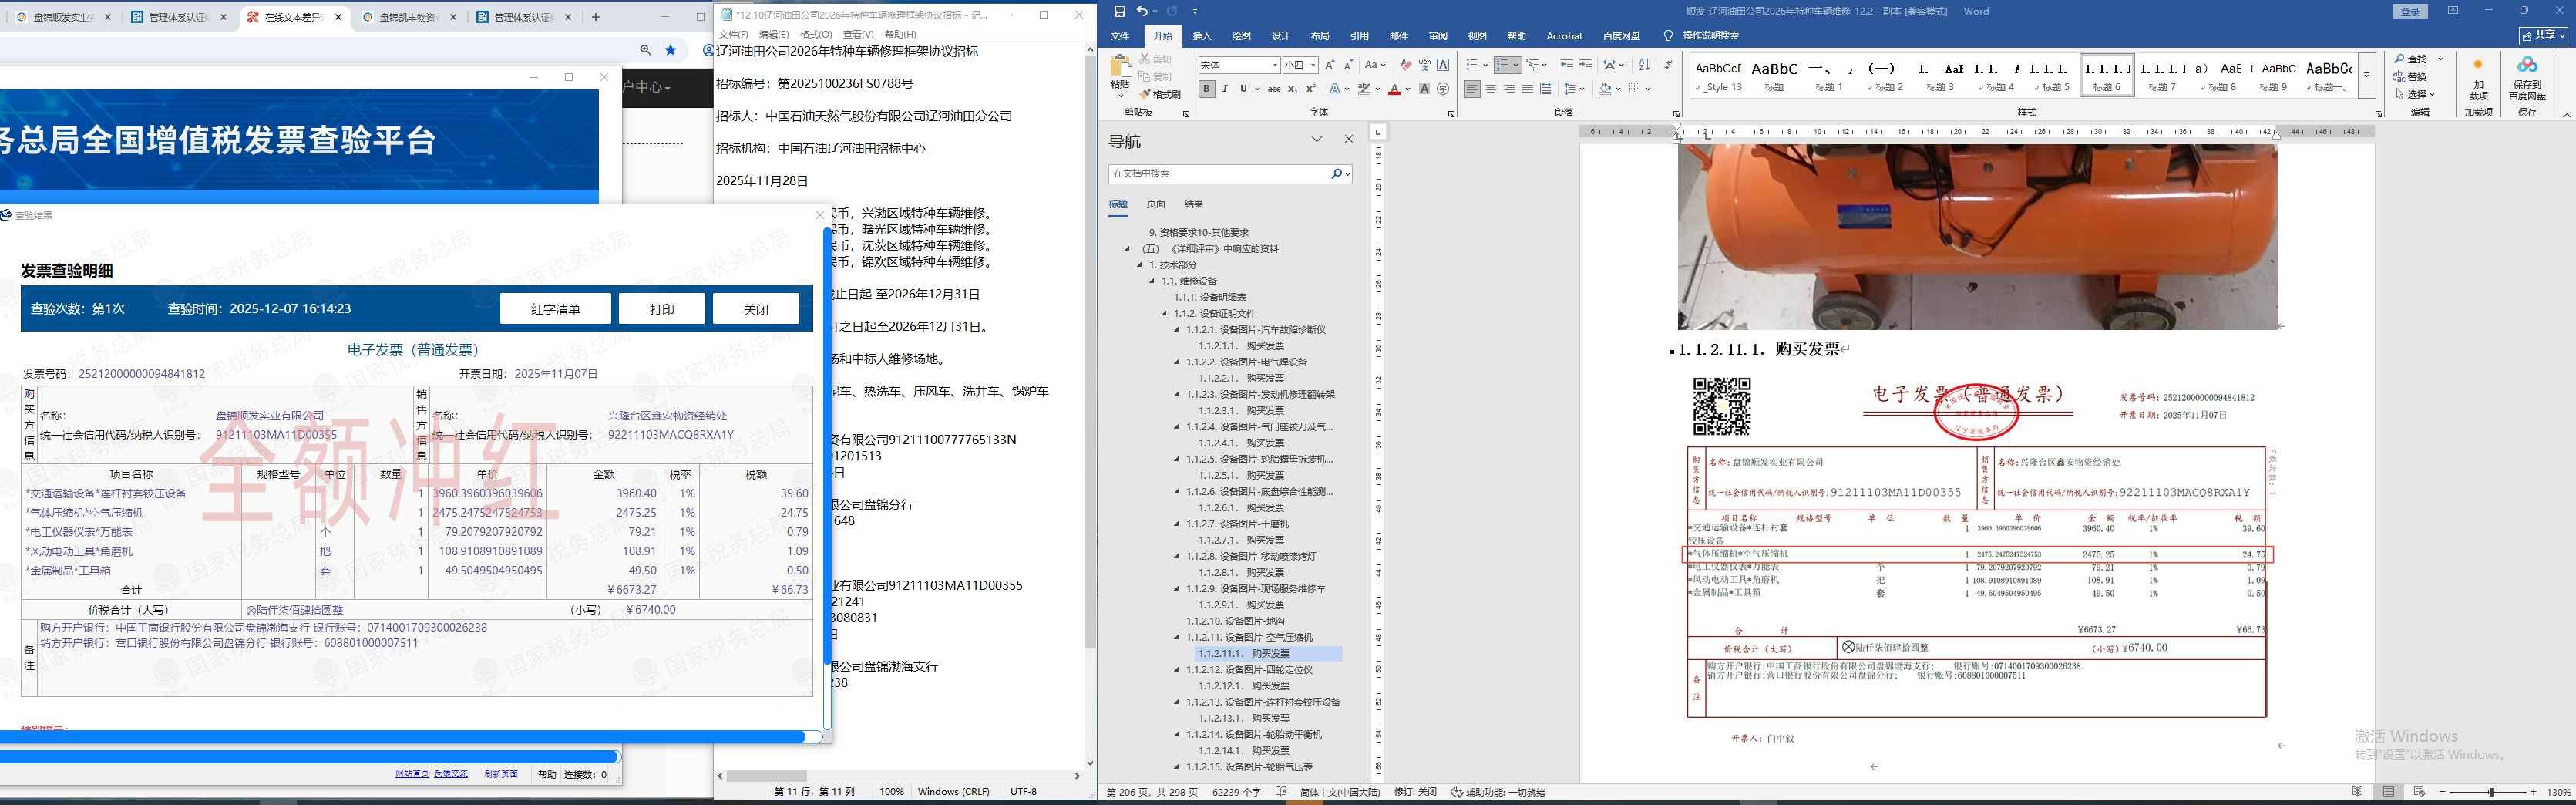The height and width of the screenshot is (805, 2576).
Task: Switch to the Results (结果) navigation tab
Action: click(1194, 204)
